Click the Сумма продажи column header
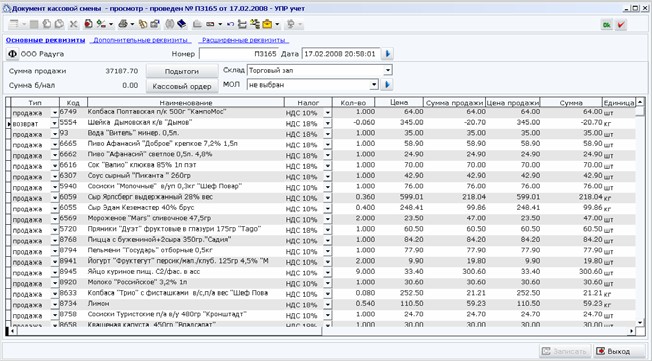 (x=454, y=102)
